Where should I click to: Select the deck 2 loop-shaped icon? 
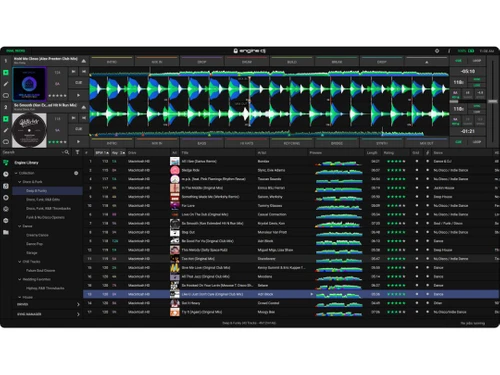click(6, 142)
